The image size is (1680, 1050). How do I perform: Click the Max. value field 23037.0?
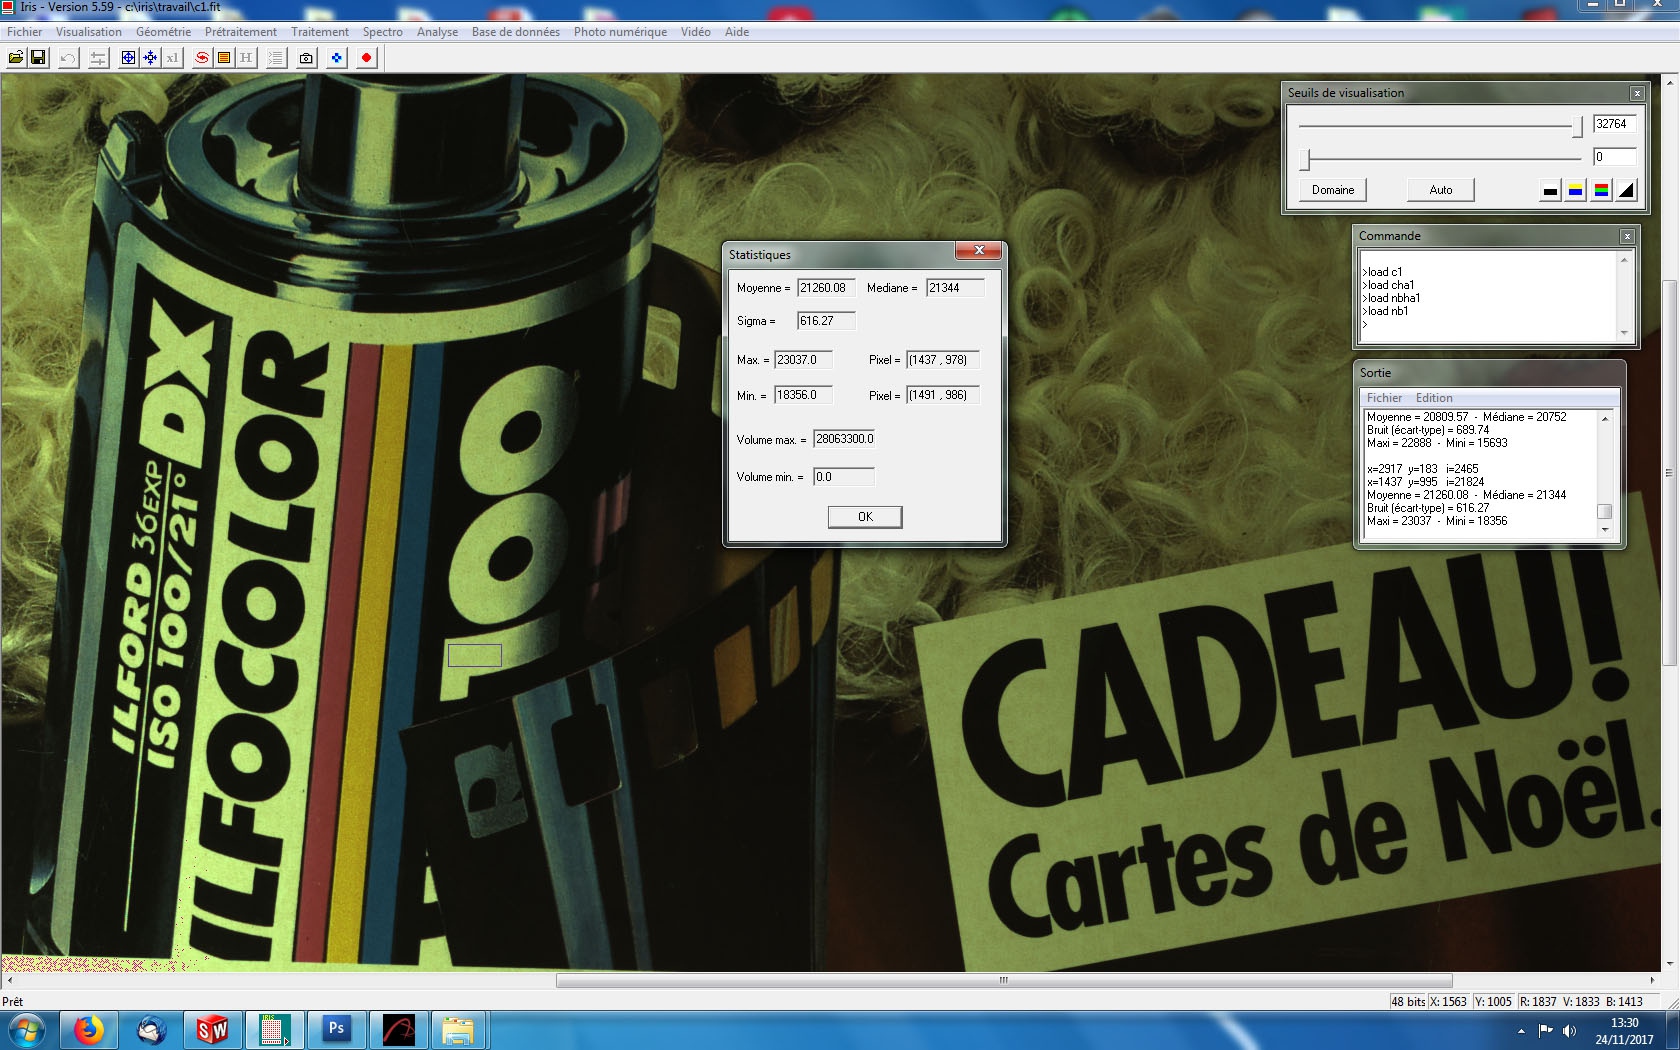(x=803, y=360)
